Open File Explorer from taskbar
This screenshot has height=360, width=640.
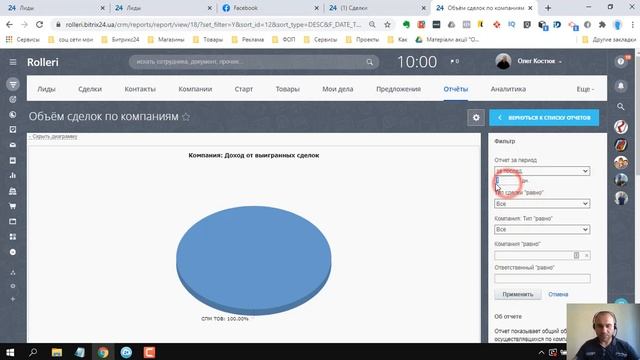(x=56, y=352)
